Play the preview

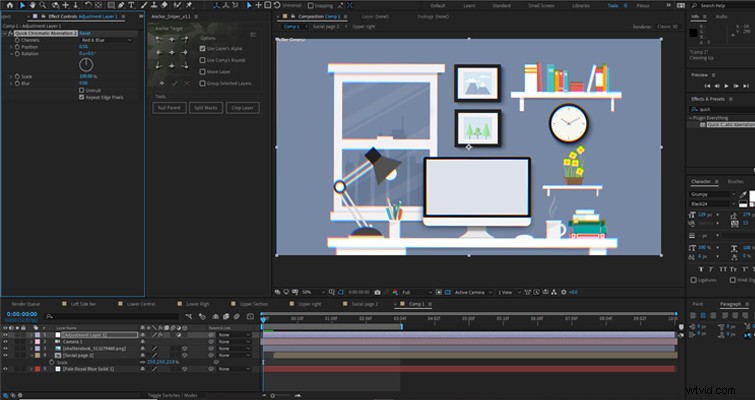(x=726, y=86)
